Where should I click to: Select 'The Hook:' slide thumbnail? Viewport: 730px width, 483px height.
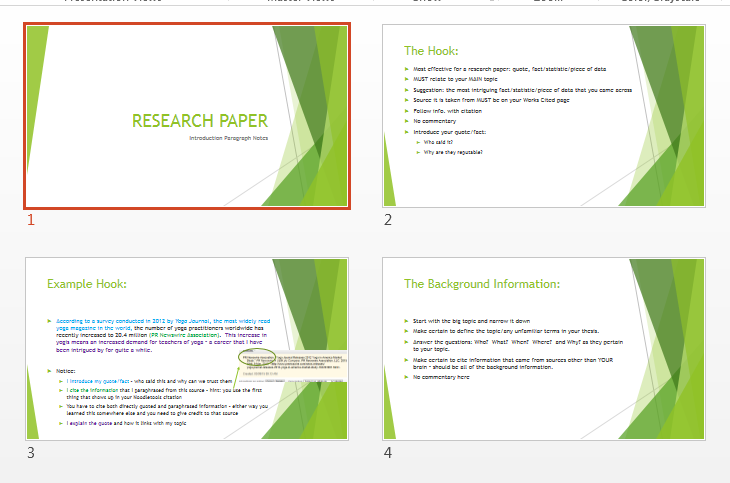tap(544, 116)
